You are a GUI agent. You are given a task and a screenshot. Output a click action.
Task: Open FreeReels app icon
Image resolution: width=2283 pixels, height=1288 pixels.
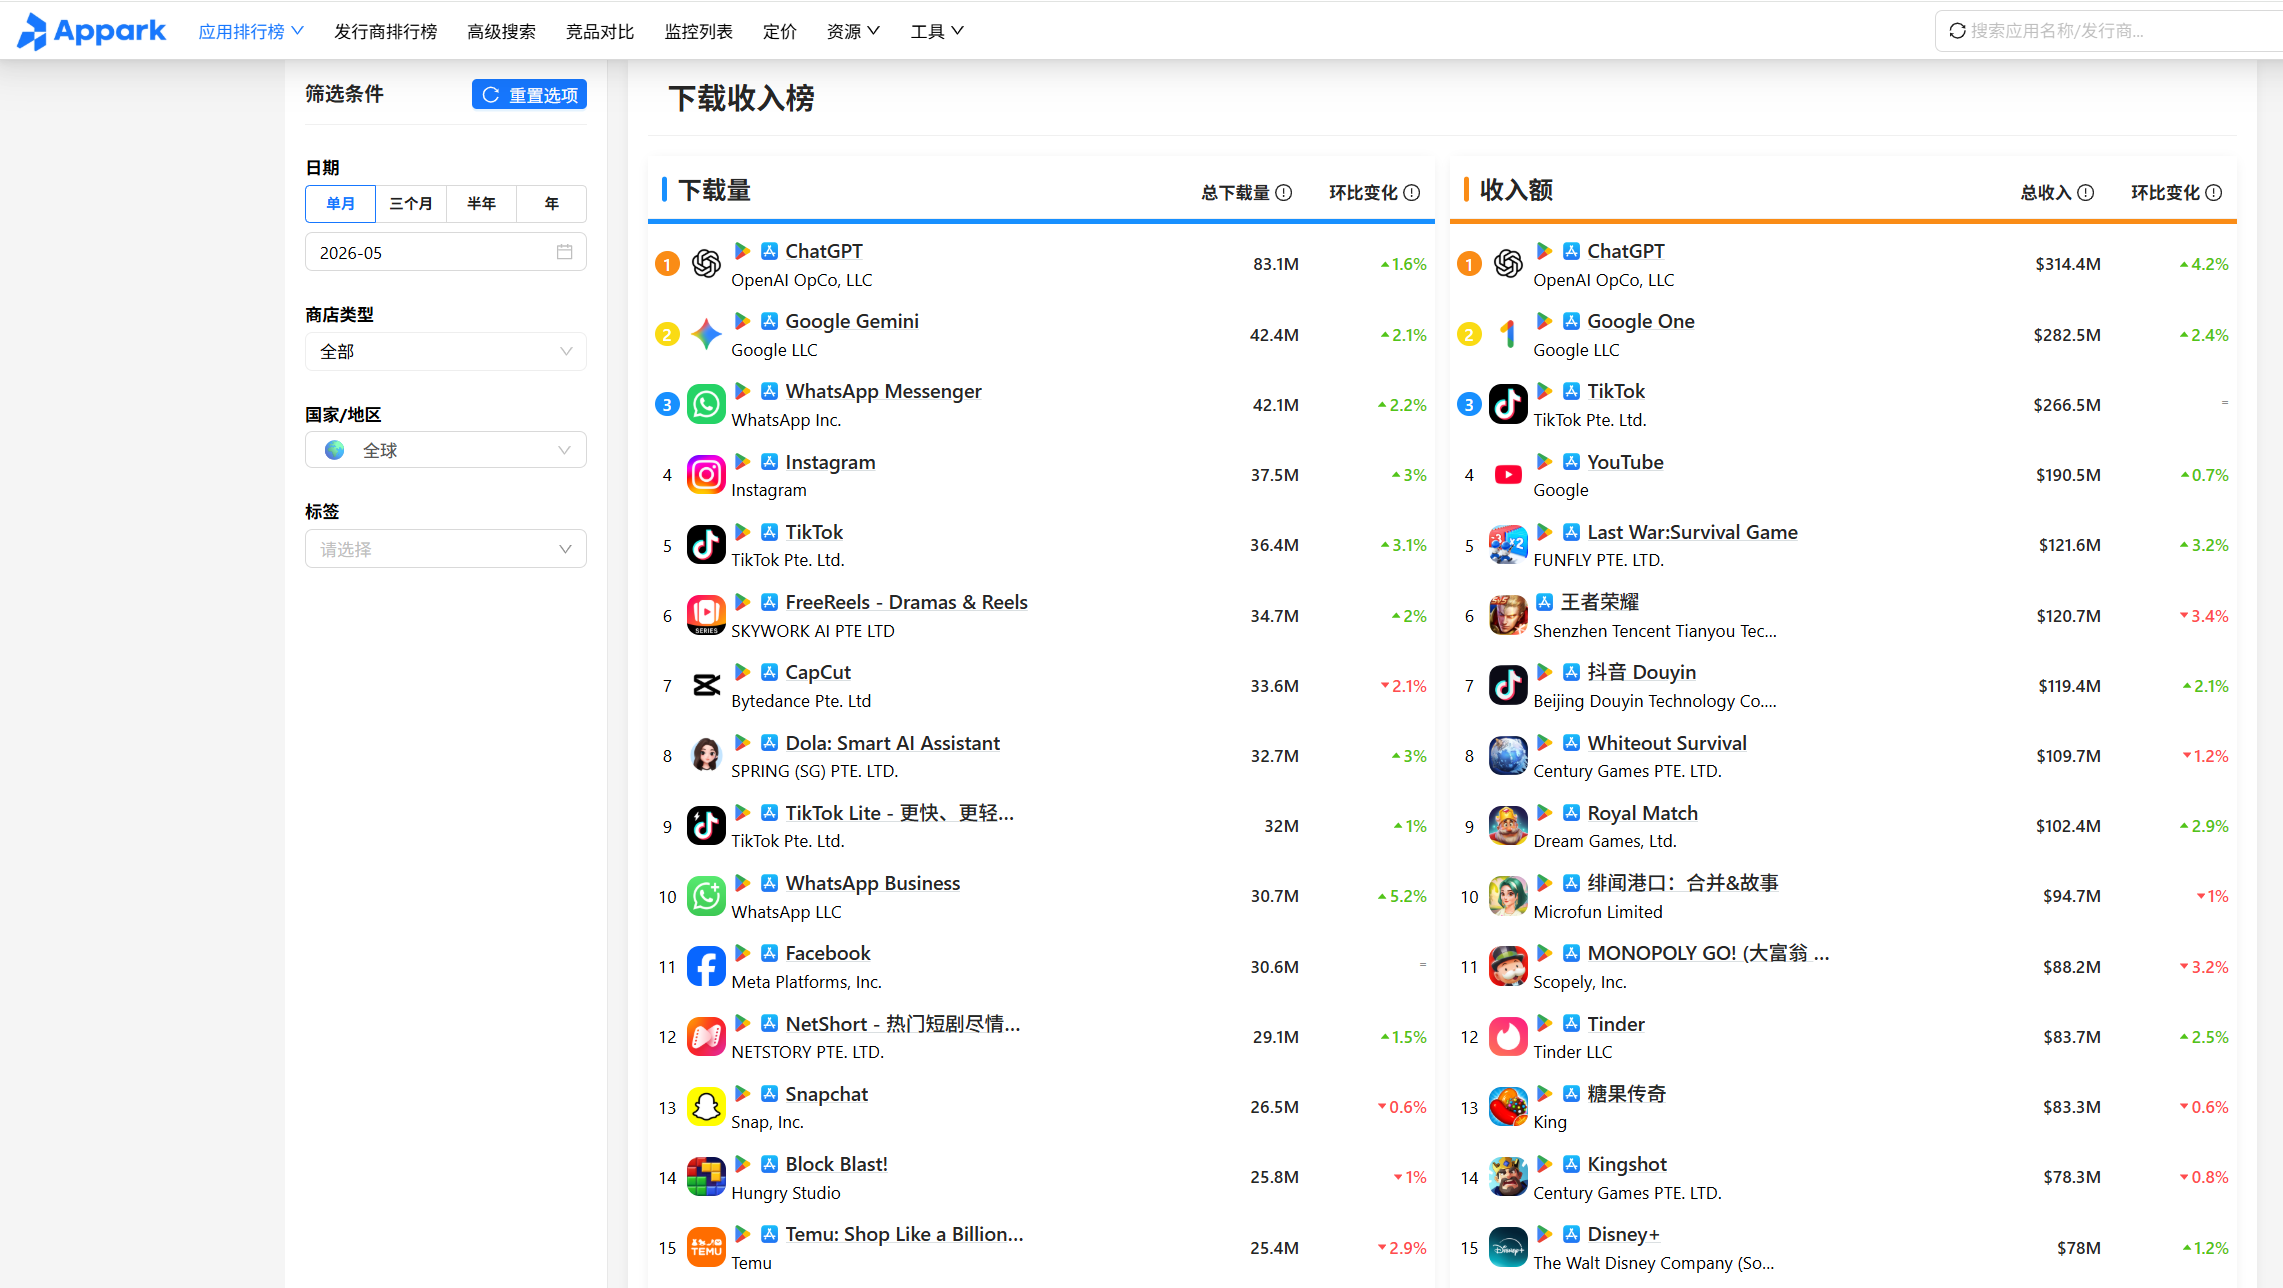(706, 616)
